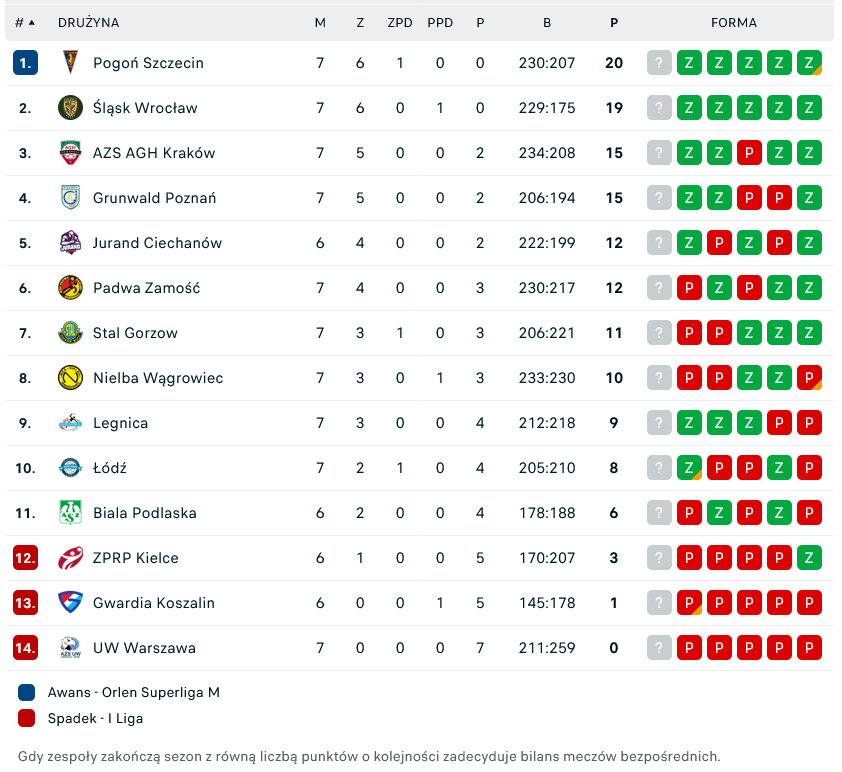Click the blue Awans legend color square
The width and height of the screenshot is (842, 772).
pyautogui.click(x=27, y=692)
